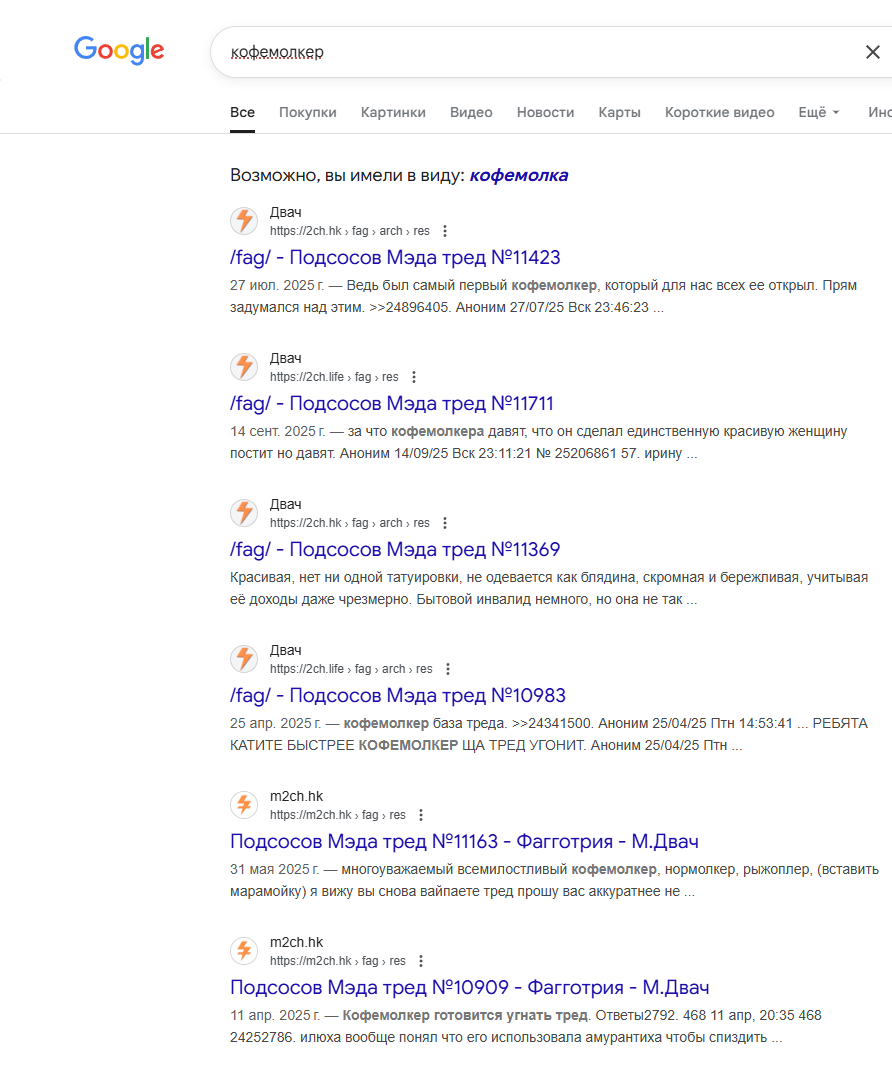This screenshot has width=892, height=1080.
Task: Click favicon of result тред №11163
Action: click(x=244, y=805)
